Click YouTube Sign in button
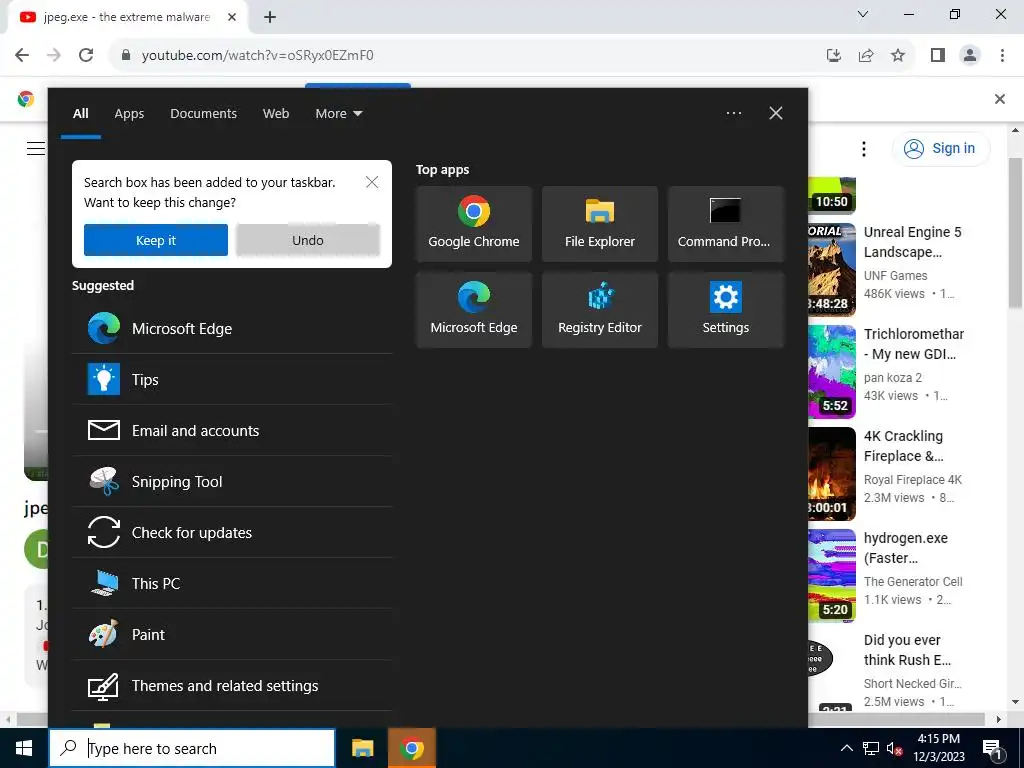The image size is (1024, 768). [940, 148]
